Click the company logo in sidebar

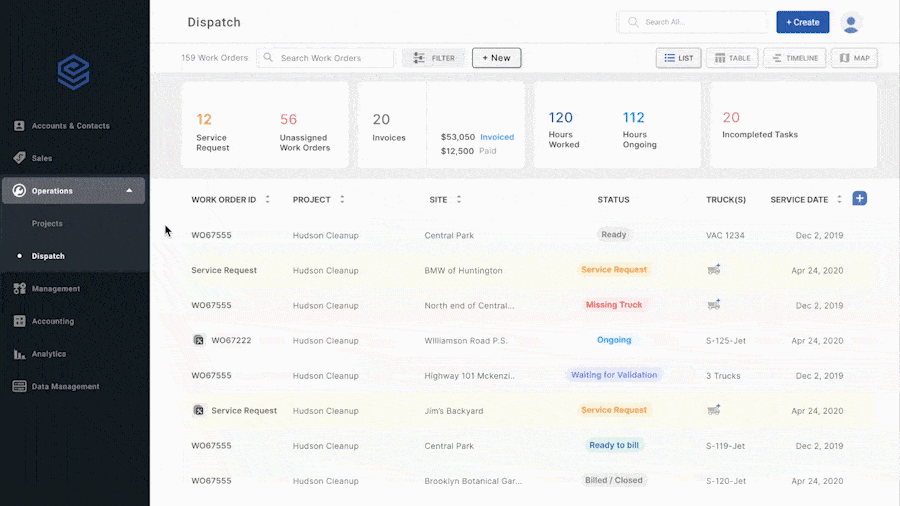click(x=73, y=72)
